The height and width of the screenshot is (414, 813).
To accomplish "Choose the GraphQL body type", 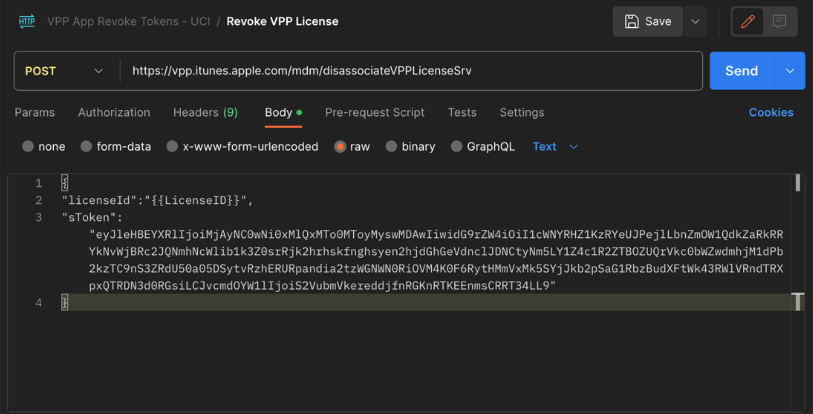I will tap(458, 146).
